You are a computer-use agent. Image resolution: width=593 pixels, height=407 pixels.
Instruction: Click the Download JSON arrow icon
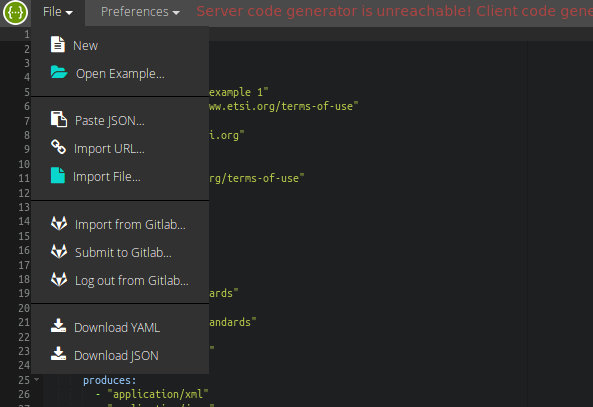pos(59,354)
